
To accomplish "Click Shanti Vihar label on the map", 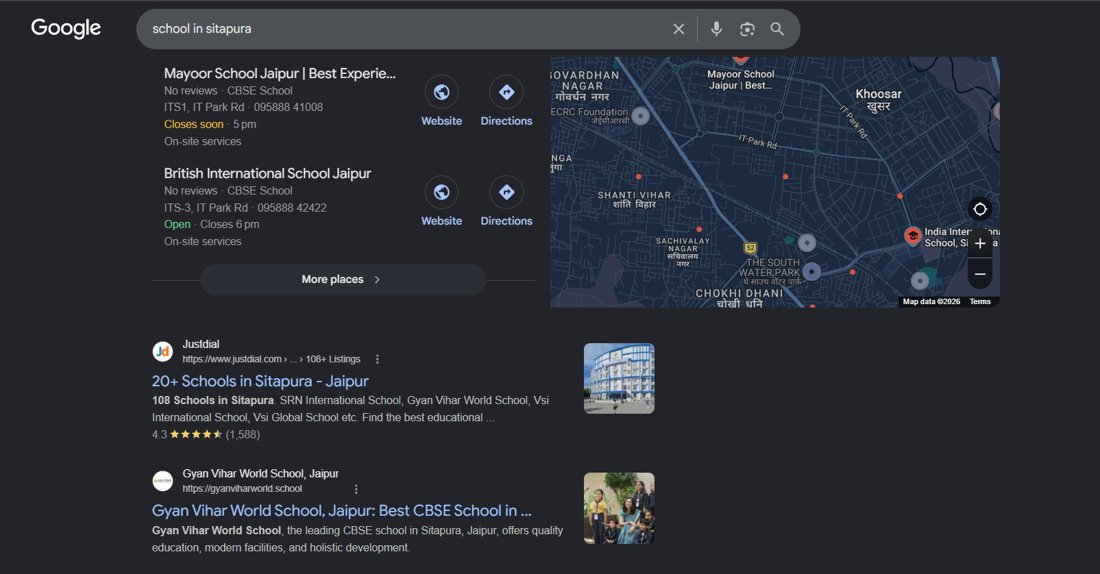I will pos(634,199).
